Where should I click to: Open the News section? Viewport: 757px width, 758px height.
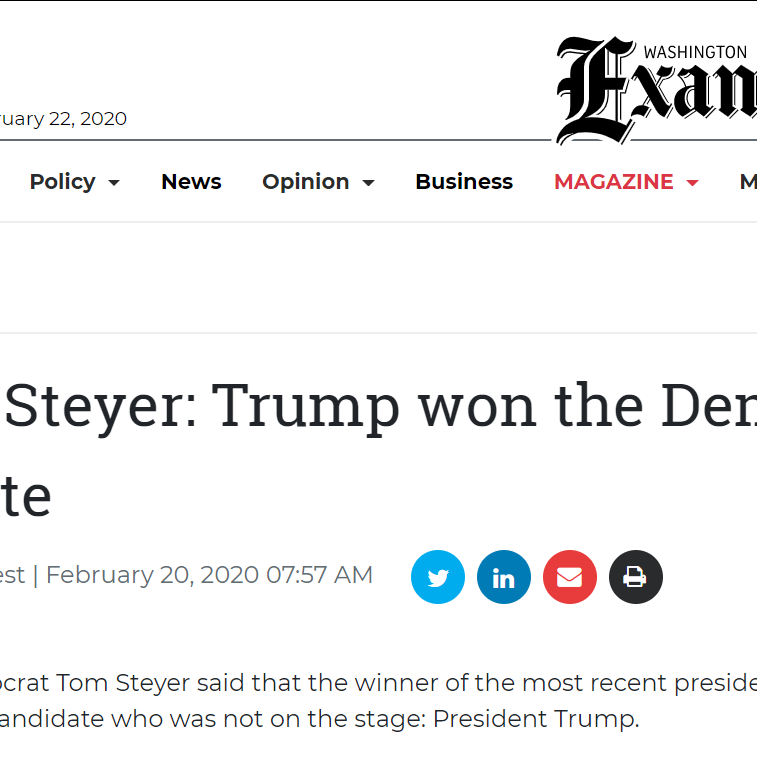(x=191, y=182)
